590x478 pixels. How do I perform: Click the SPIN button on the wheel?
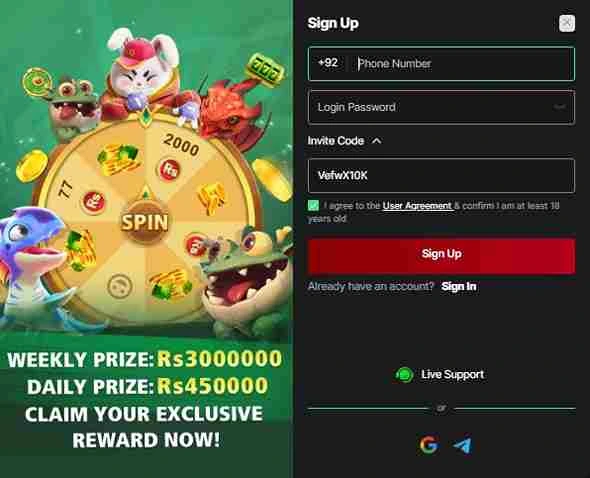tap(144, 222)
